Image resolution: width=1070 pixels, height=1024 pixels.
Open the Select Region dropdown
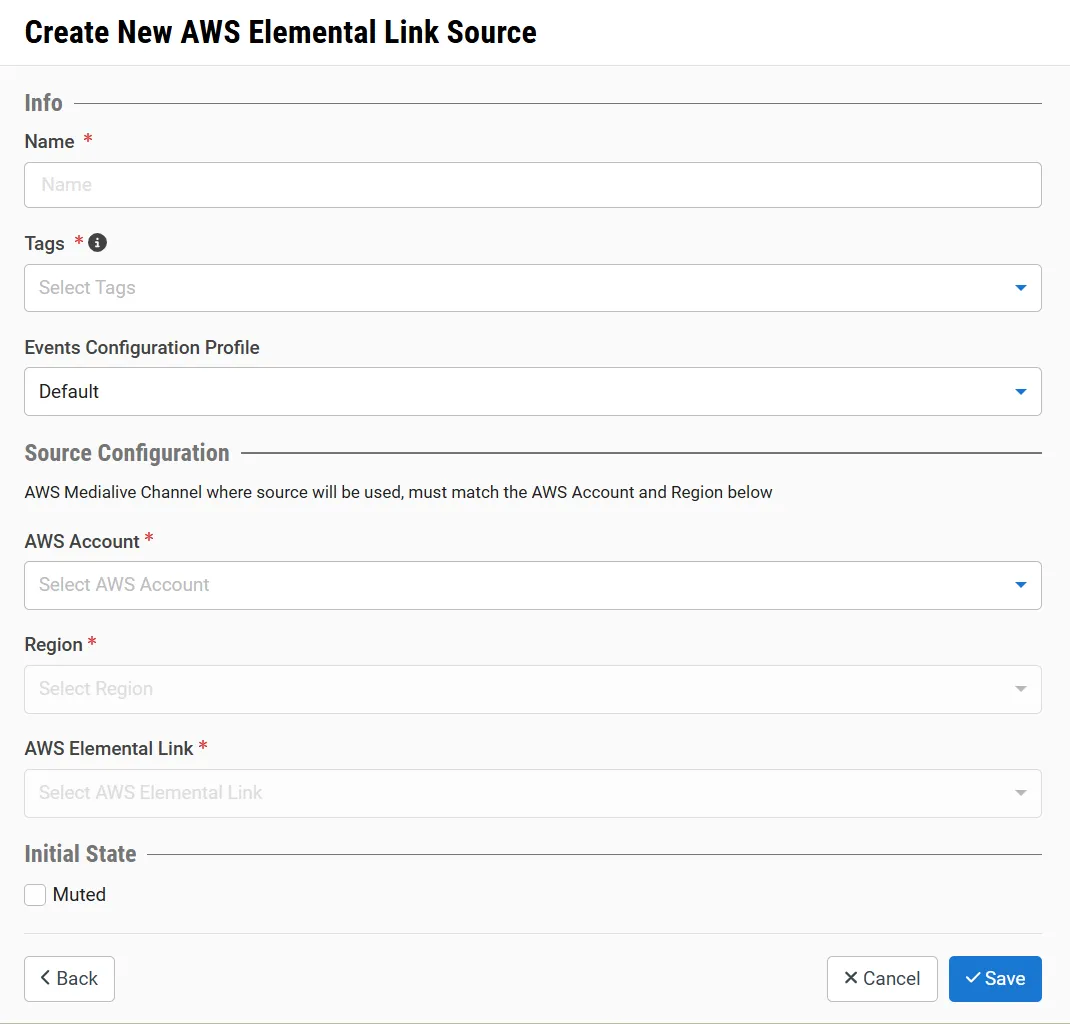coord(532,689)
